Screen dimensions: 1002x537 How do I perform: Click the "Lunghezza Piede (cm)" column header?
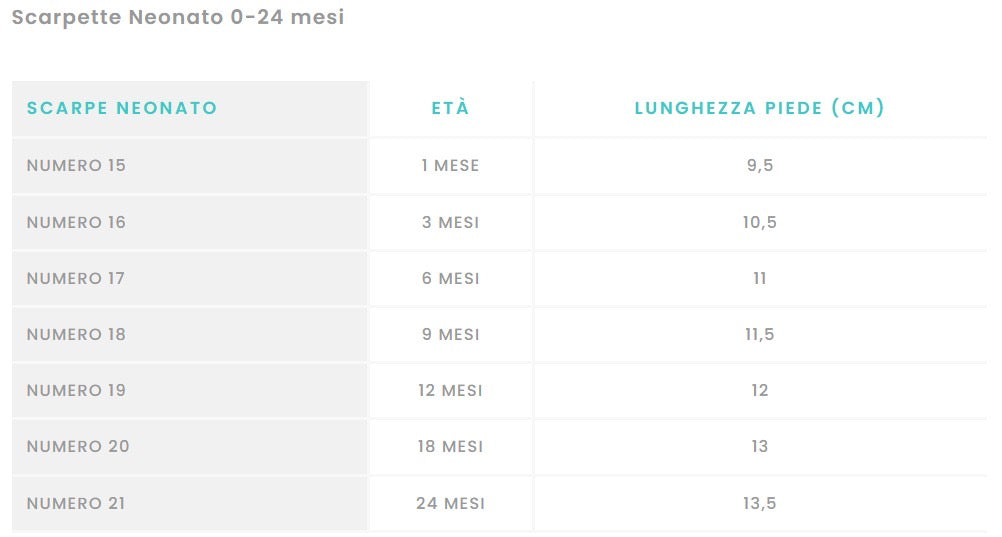(760, 108)
